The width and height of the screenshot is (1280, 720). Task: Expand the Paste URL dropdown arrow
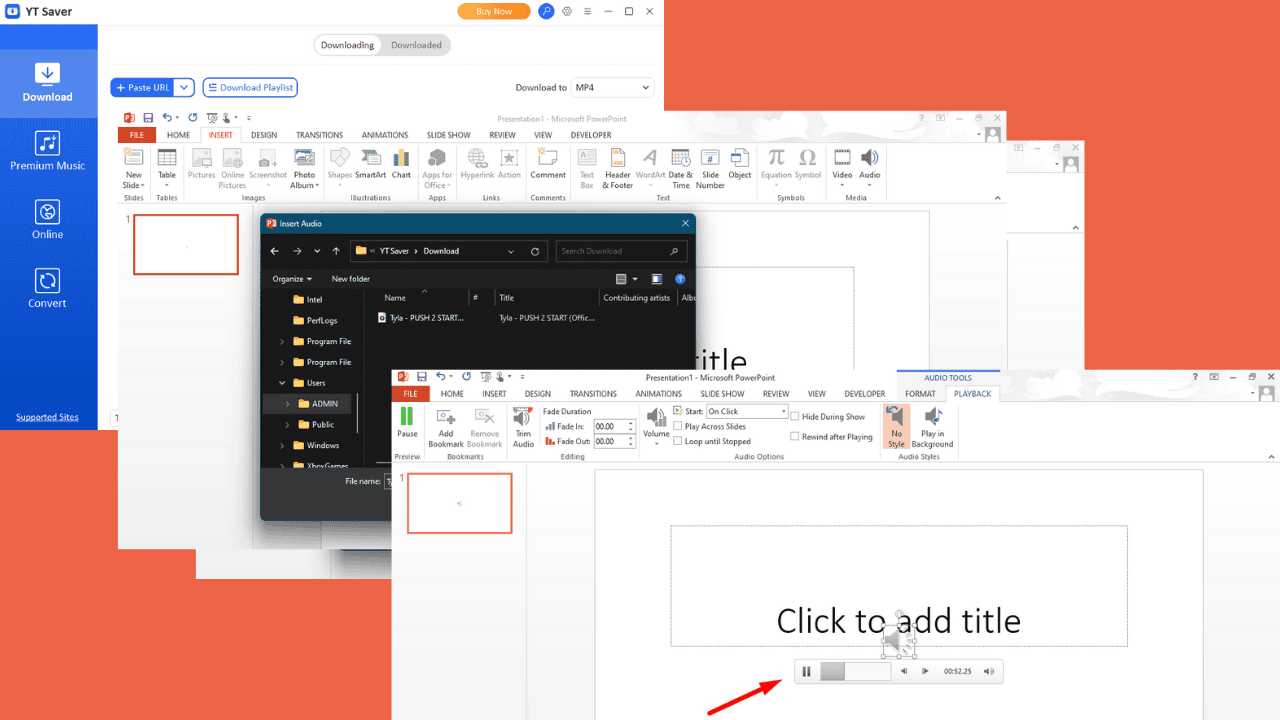(185, 88)
